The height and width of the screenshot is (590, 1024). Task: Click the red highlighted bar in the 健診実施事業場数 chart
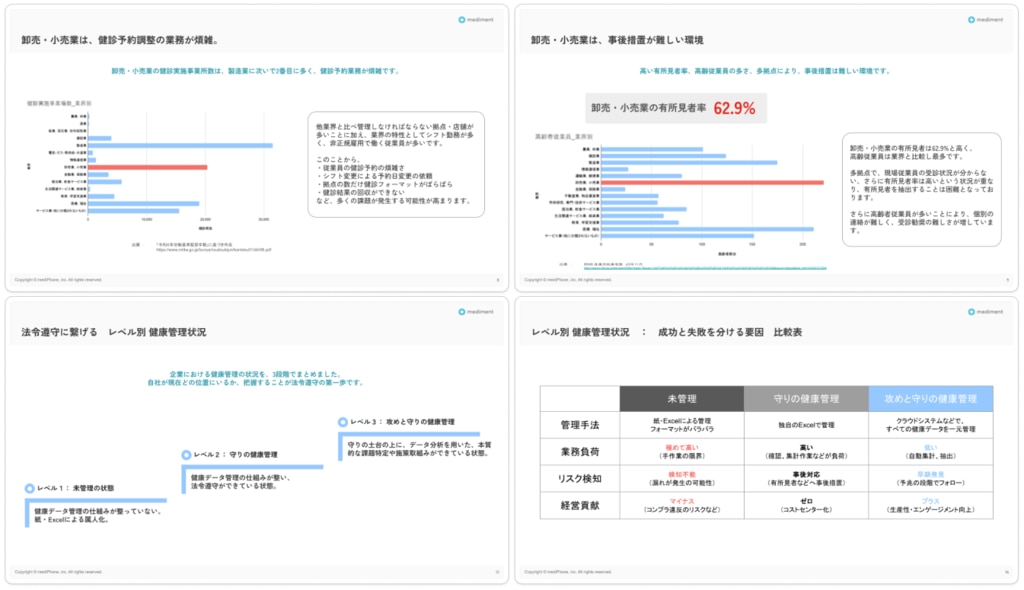(148, 167)
